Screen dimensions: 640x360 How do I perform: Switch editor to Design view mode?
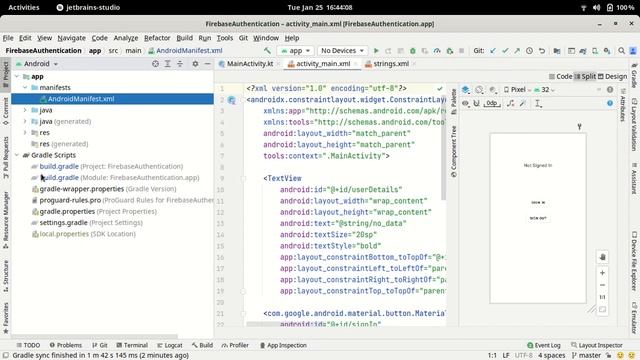pos(612,76)
